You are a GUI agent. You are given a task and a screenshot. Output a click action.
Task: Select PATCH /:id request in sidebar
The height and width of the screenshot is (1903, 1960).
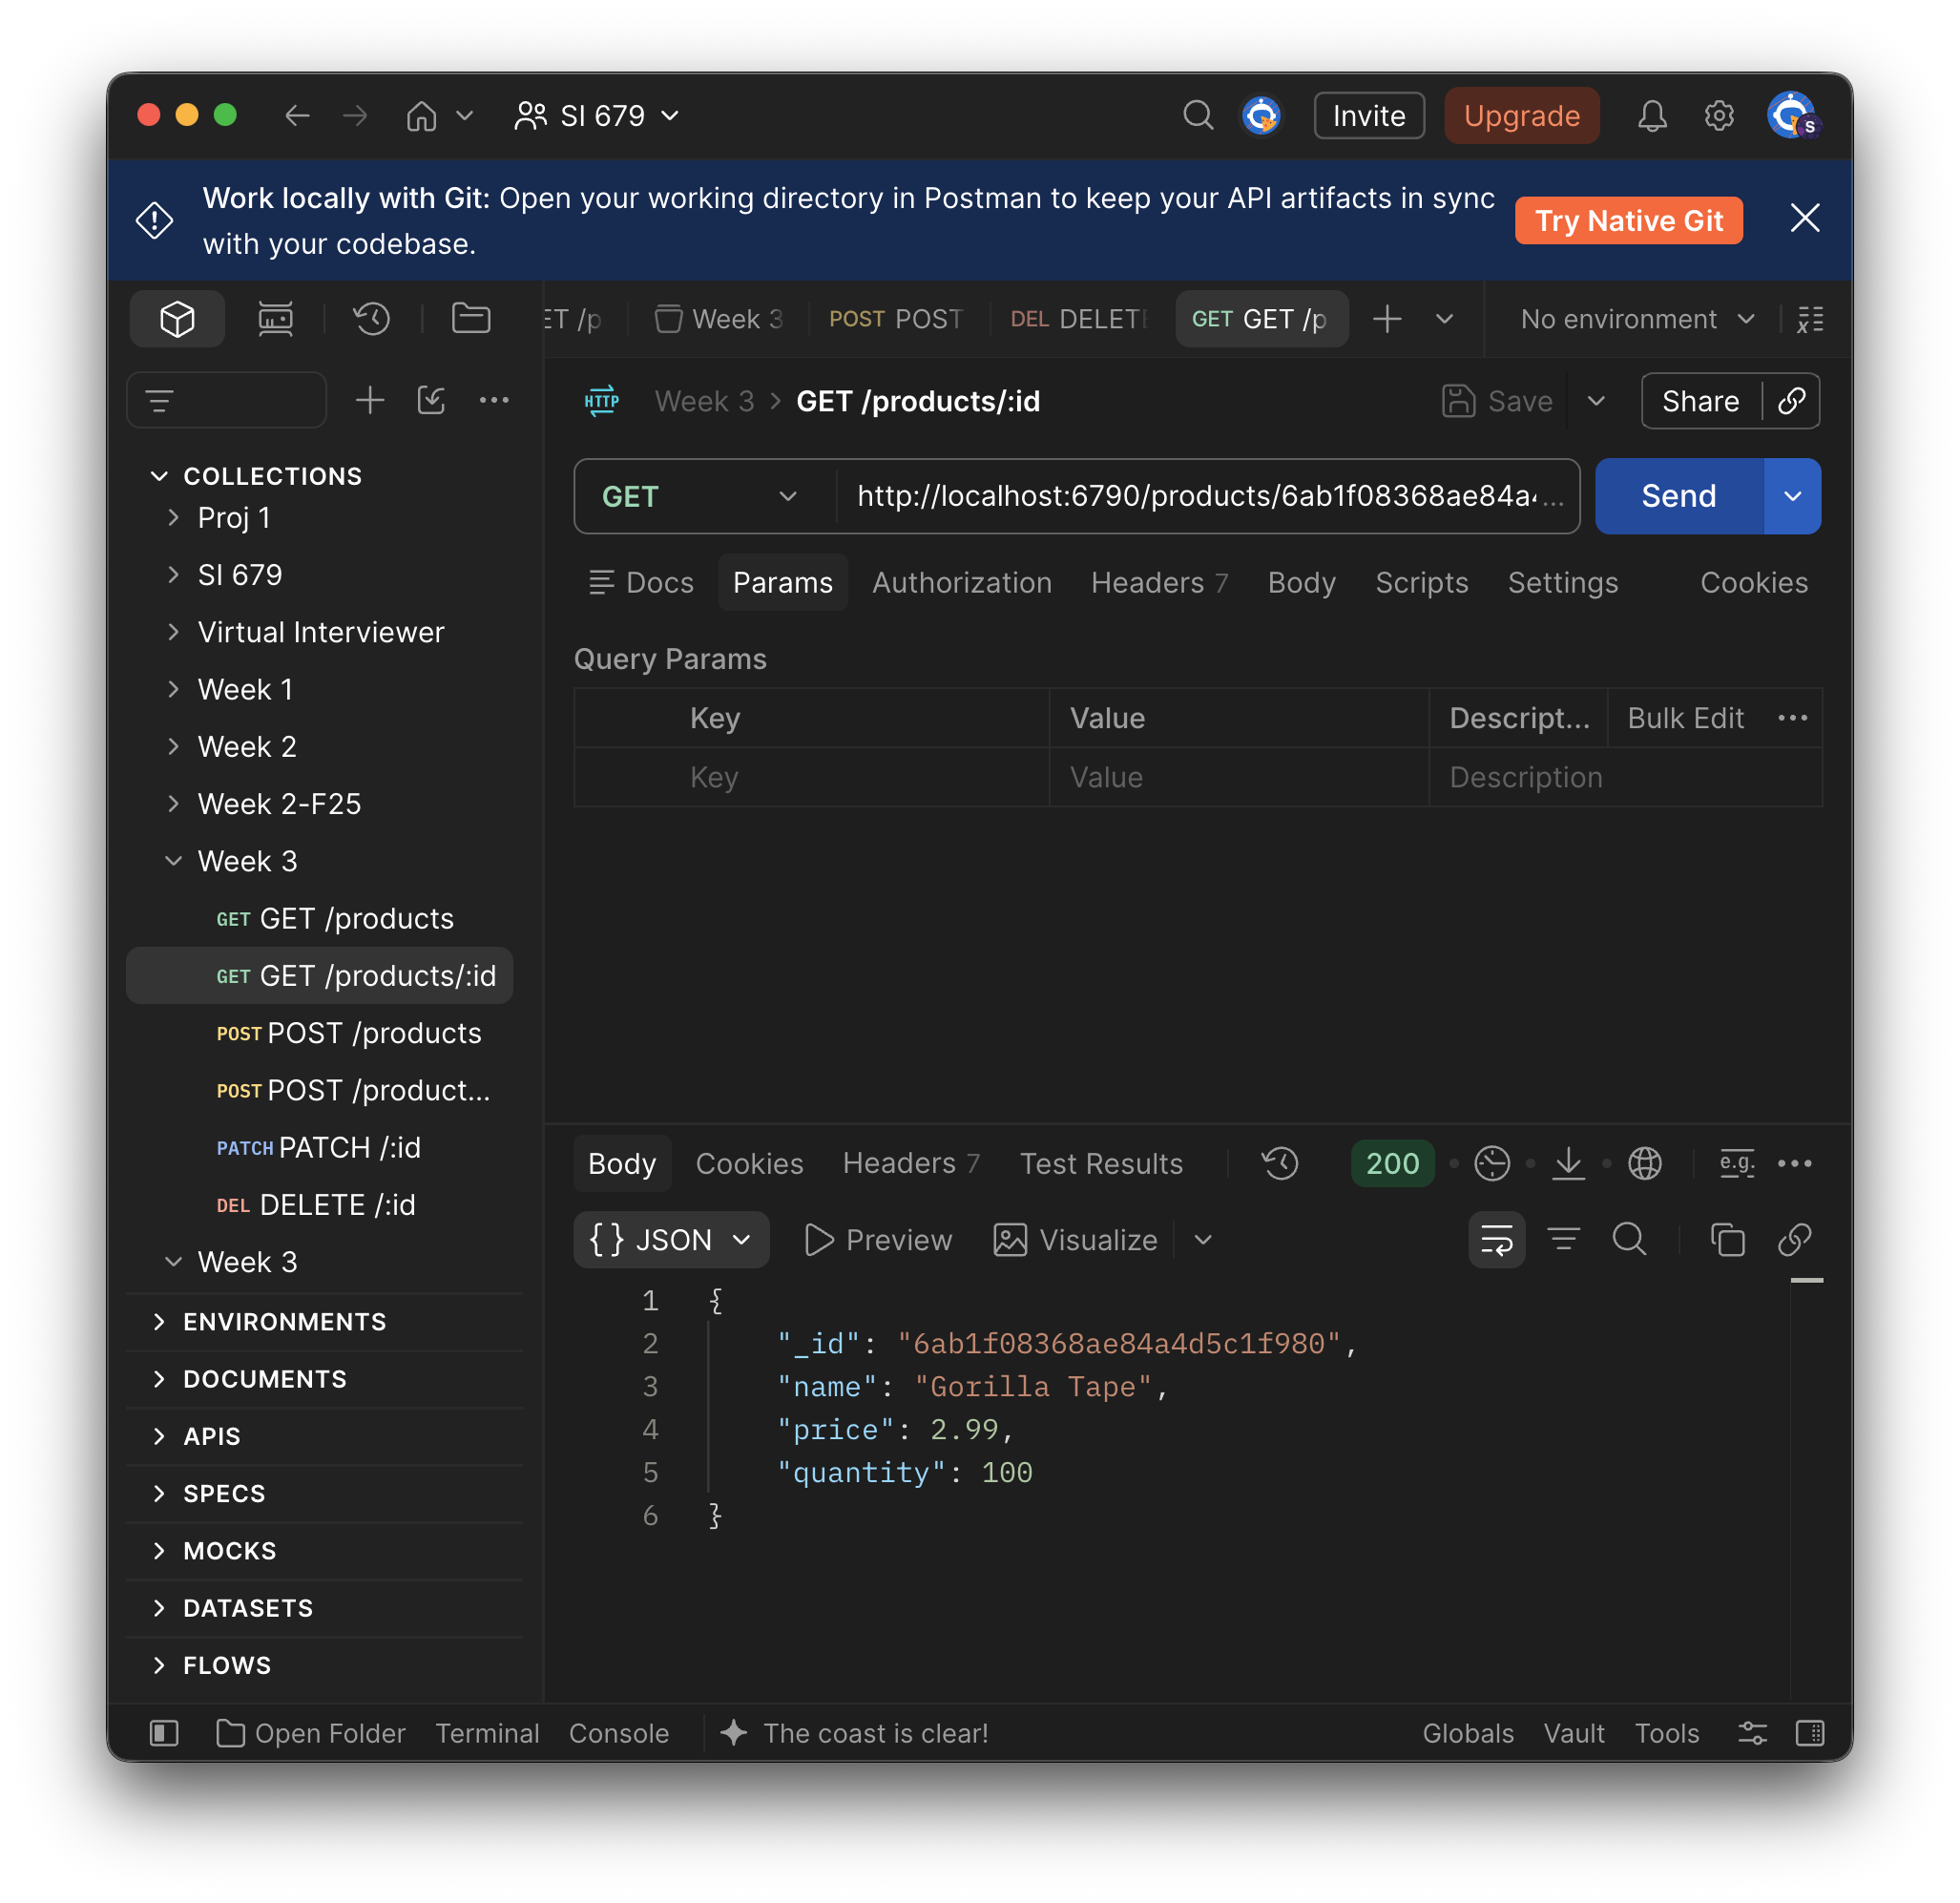(320, 1147)
